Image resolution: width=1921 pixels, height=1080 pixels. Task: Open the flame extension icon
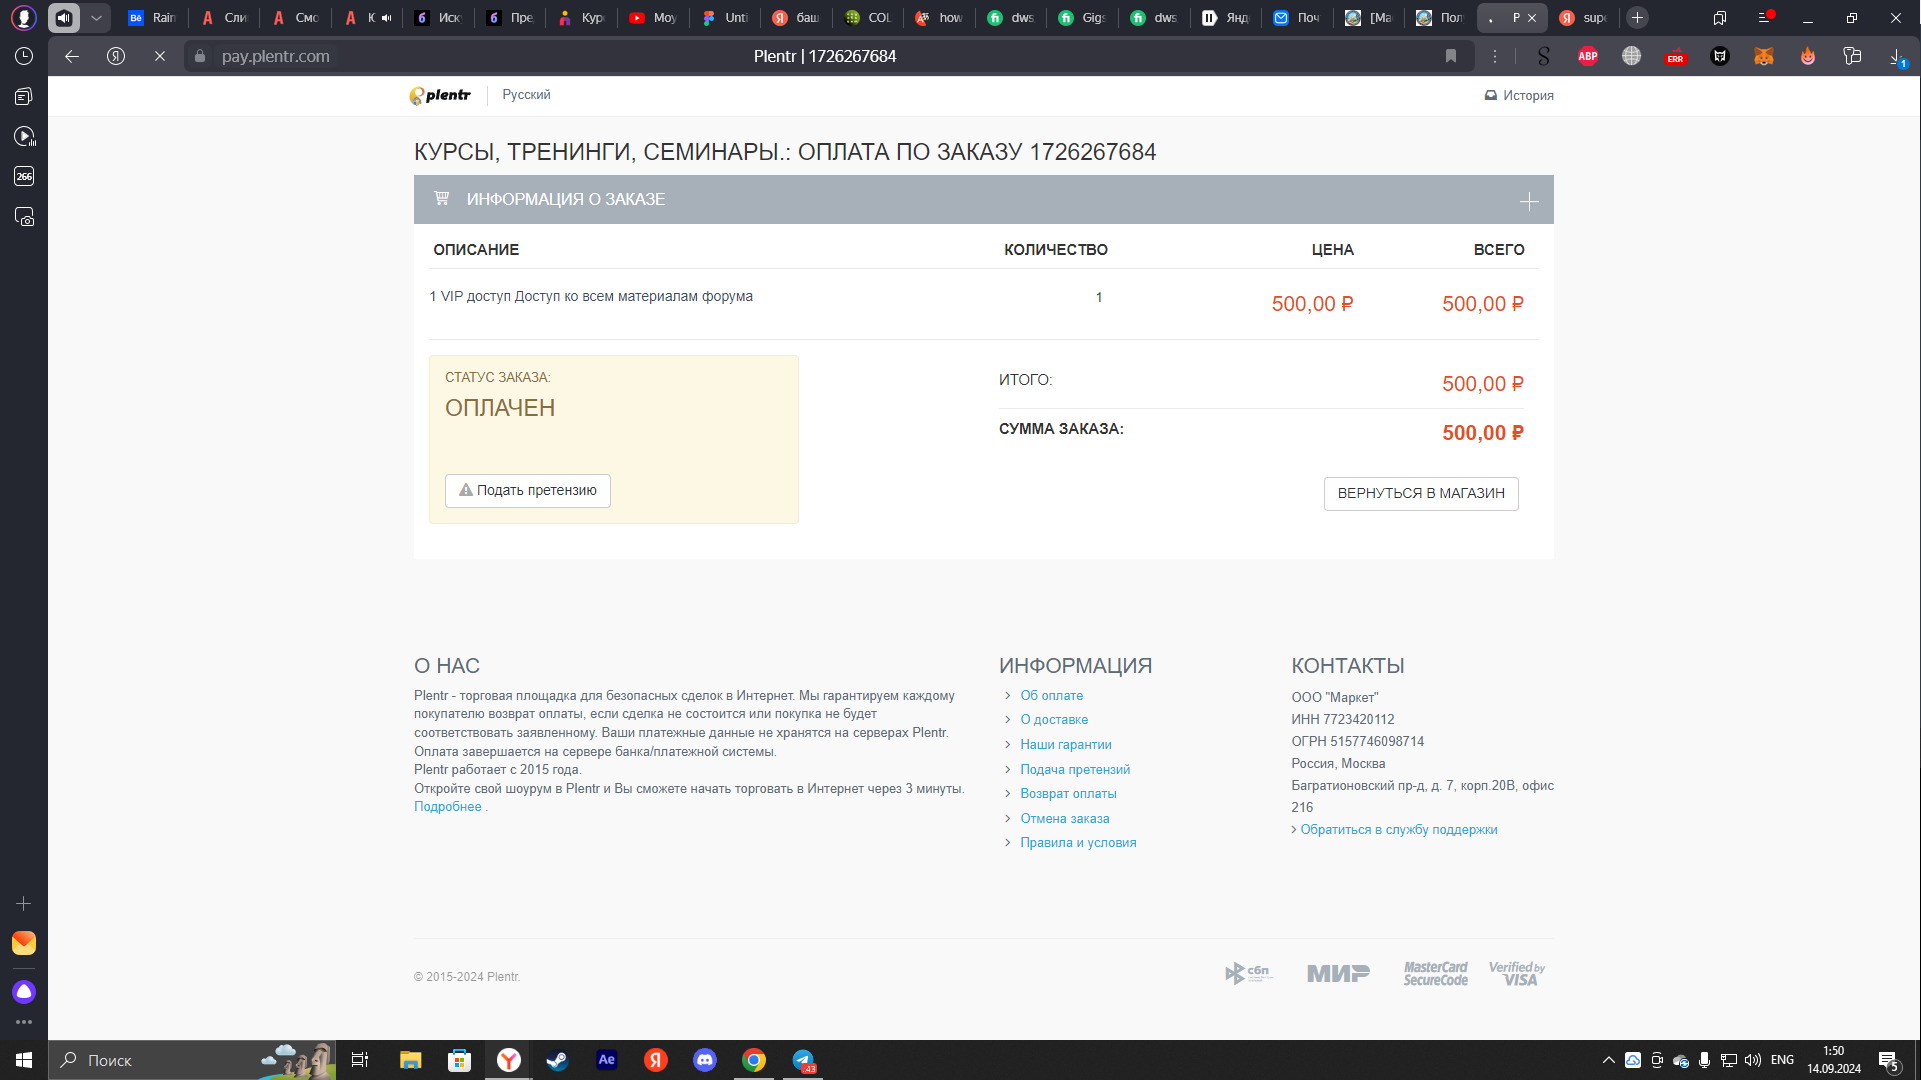tap(1808, 56)
